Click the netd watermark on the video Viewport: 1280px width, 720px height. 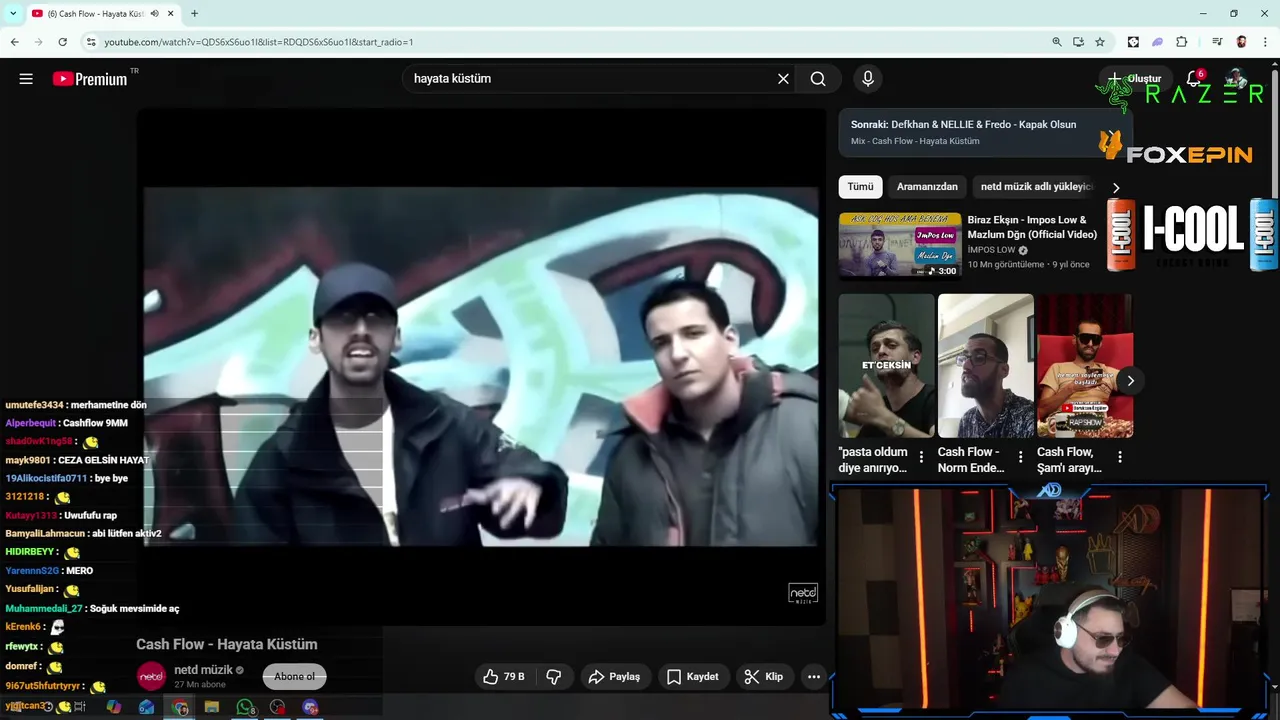coord(803,594)
